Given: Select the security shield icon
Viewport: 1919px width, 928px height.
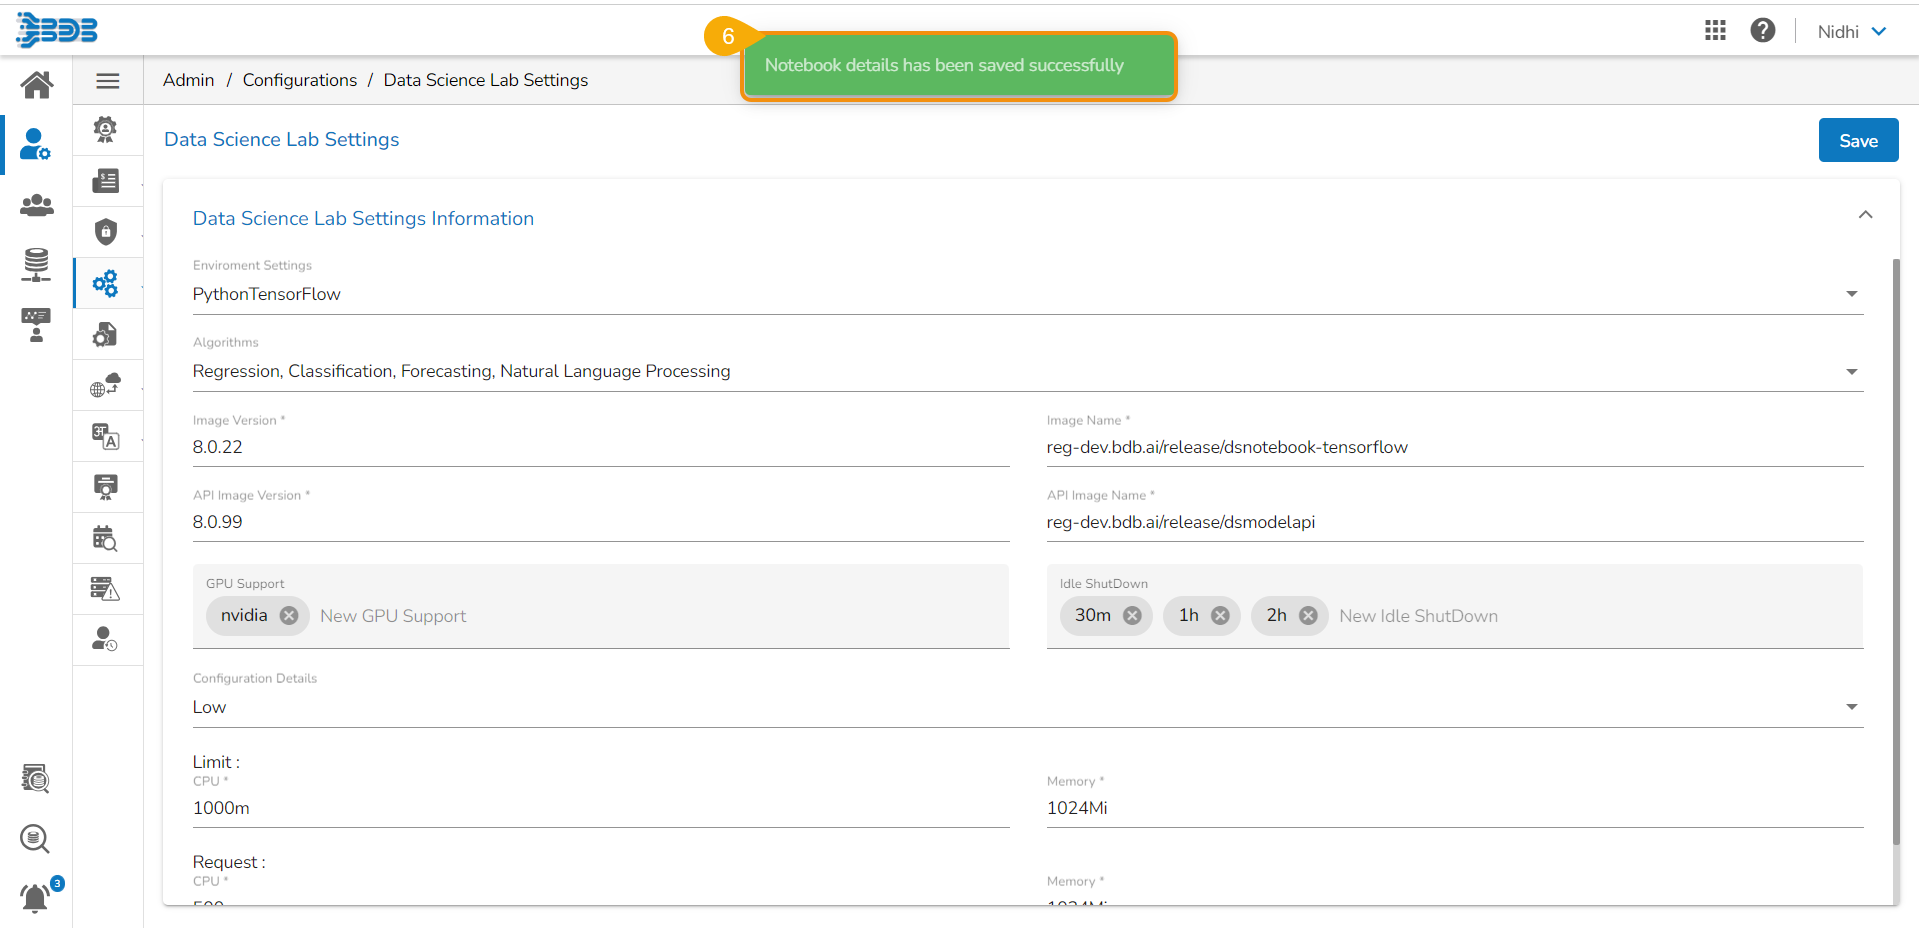Looking at the screenshot, I should coord(106,232).
